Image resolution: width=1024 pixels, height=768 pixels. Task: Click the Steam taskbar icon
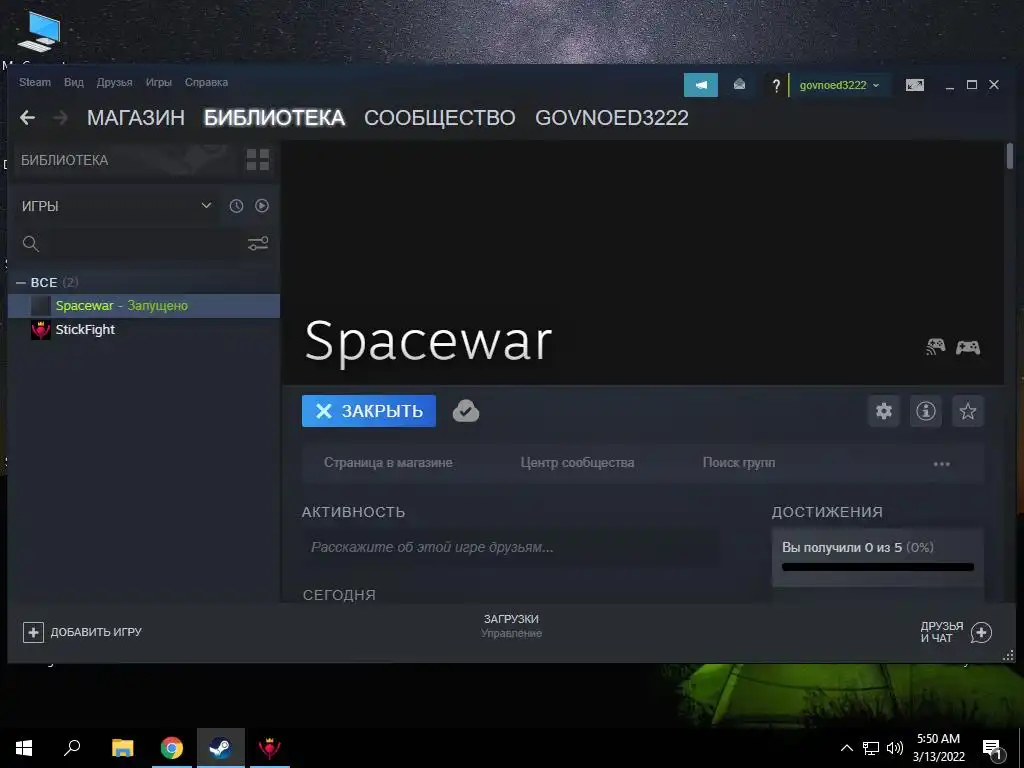tap(221, 748)
